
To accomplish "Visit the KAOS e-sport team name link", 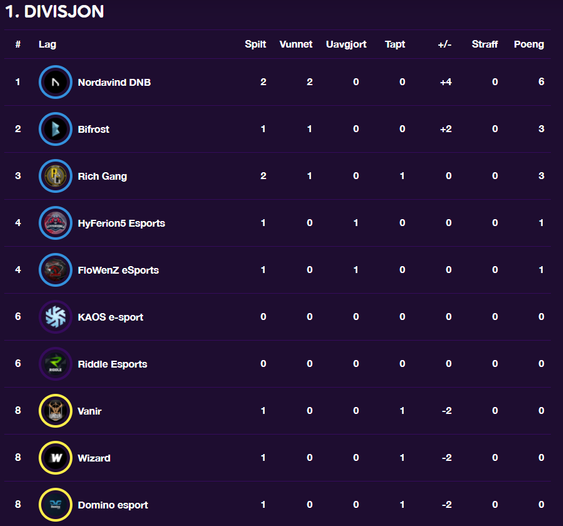I will [110, 317].
